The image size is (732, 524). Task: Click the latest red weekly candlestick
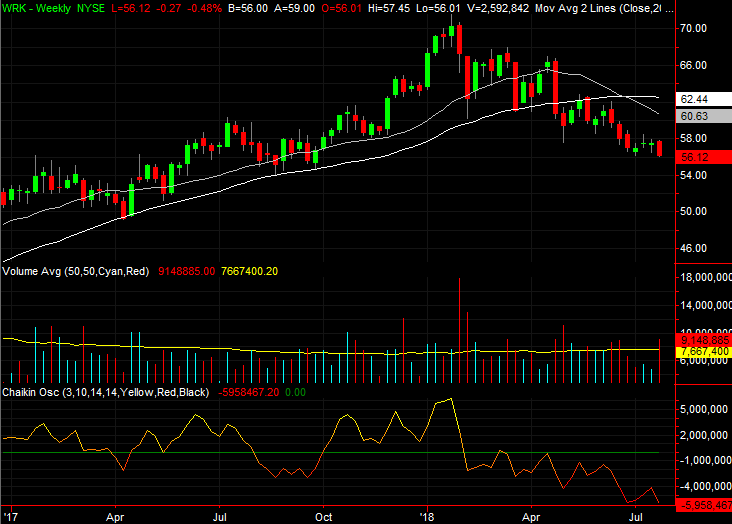point(660,149)
